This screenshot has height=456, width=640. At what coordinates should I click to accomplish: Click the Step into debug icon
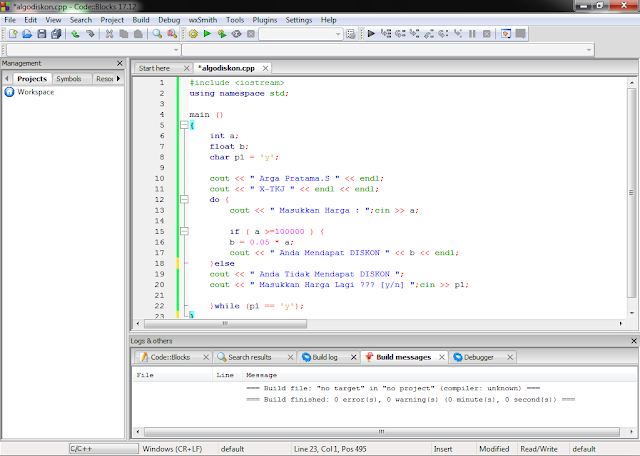click(x=415, y=34)
